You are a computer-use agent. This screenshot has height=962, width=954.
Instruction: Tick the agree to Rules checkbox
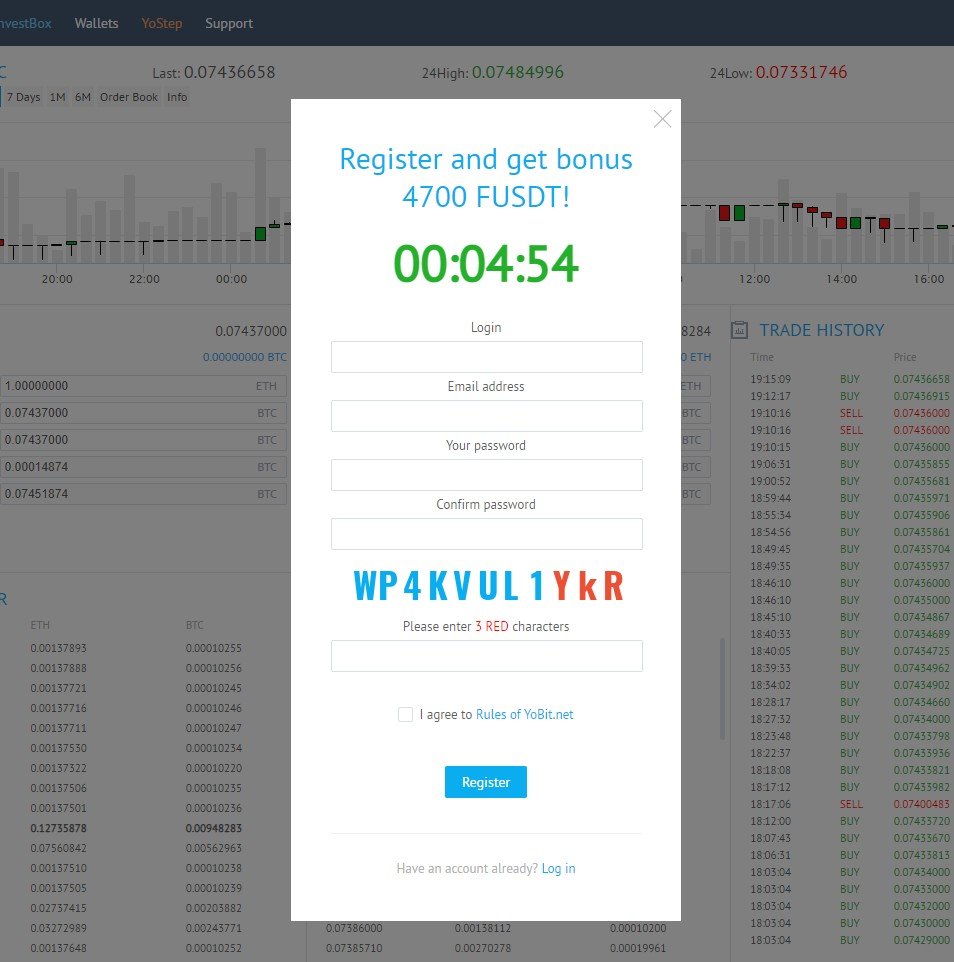pyautogui.click(x=405, y=714)
